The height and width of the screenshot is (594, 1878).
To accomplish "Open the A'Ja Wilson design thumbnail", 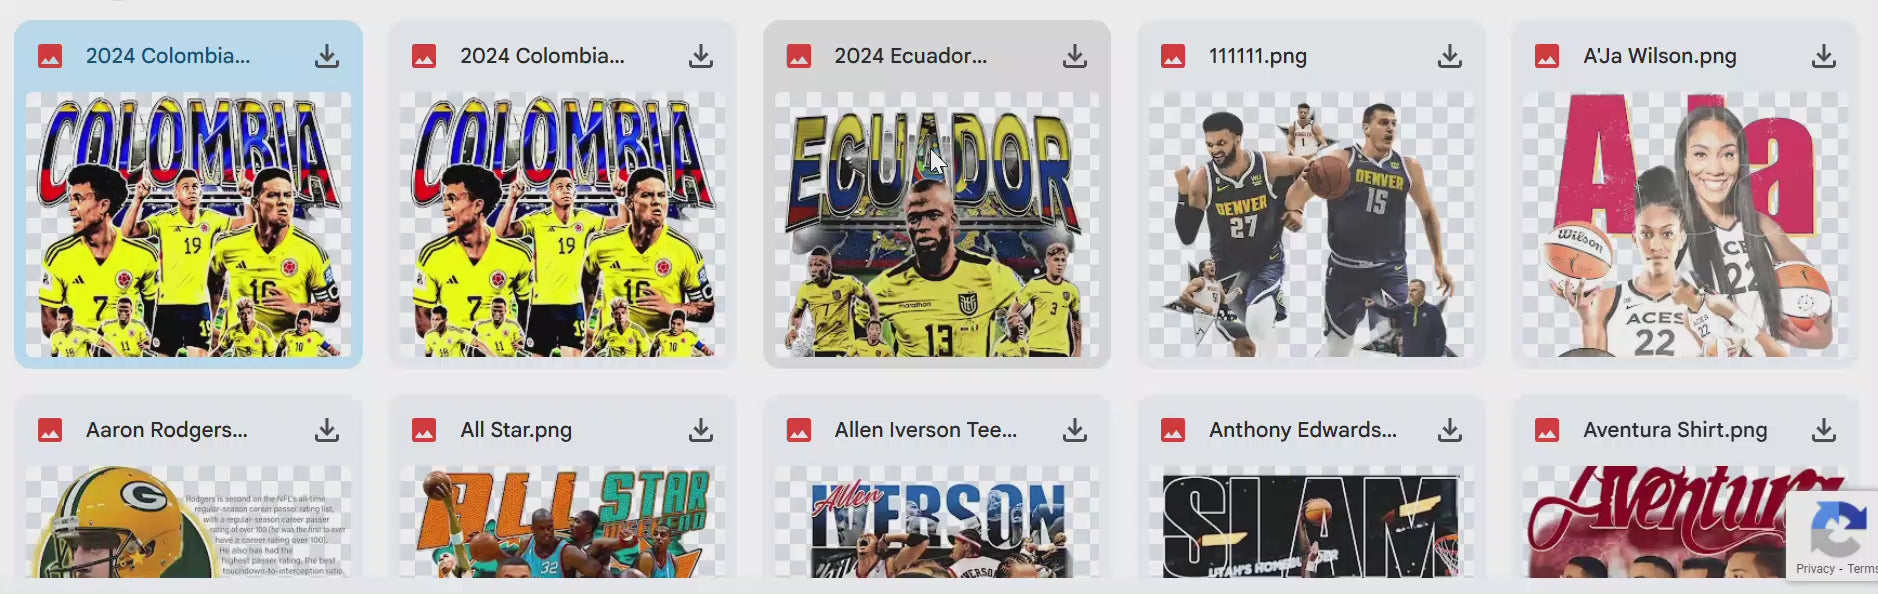I will pos(1685,225).
